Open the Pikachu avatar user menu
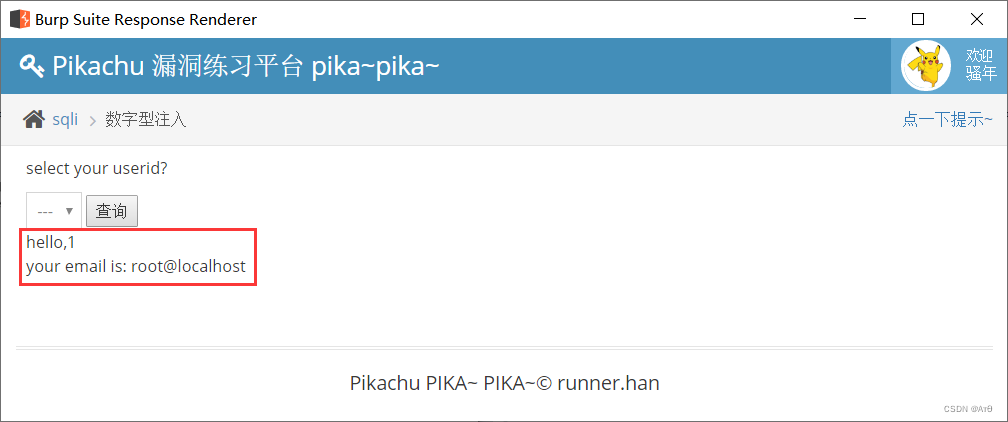 (x=926, y=66)
